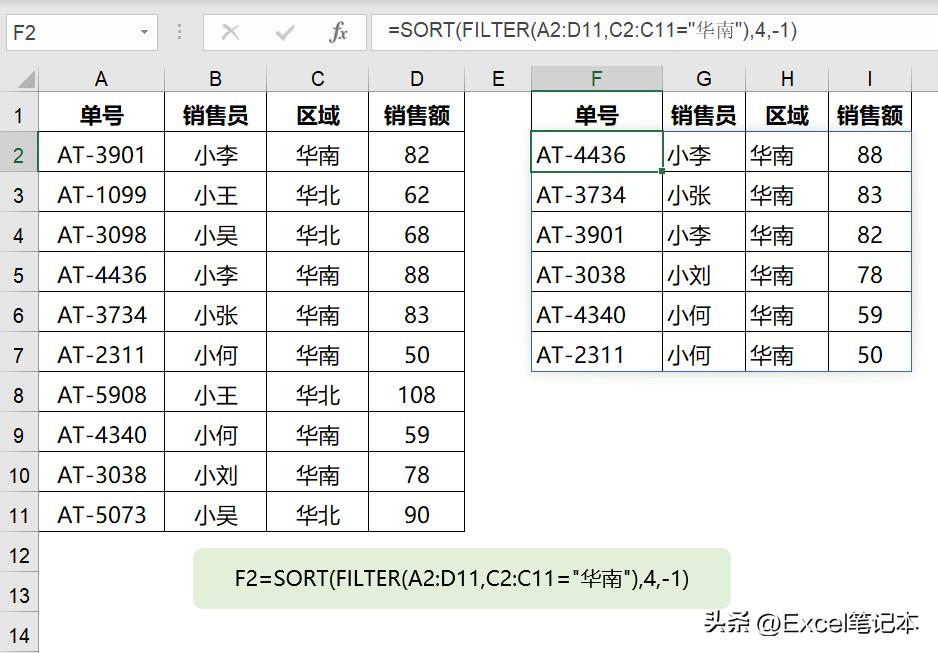Click the Enter (✓) checkmark icon
The height and width of the screenshot is (653, 938).
(285, 31)
